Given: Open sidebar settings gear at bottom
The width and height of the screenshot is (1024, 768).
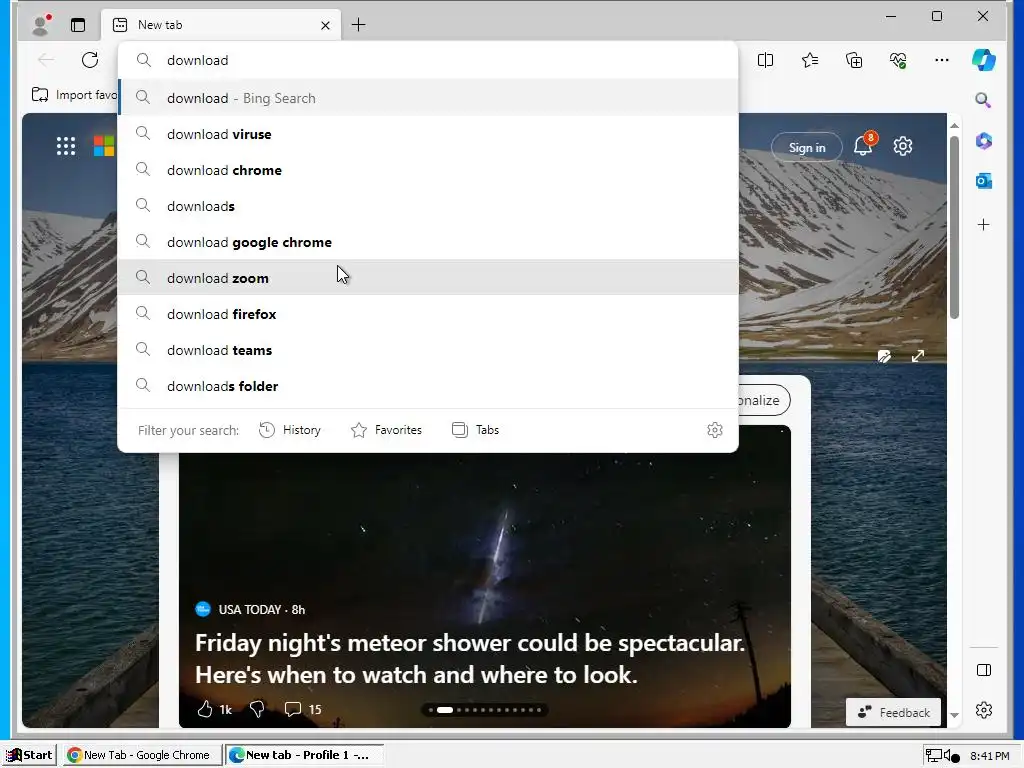Looking at the screenshot, I should [x=984, y=710].
